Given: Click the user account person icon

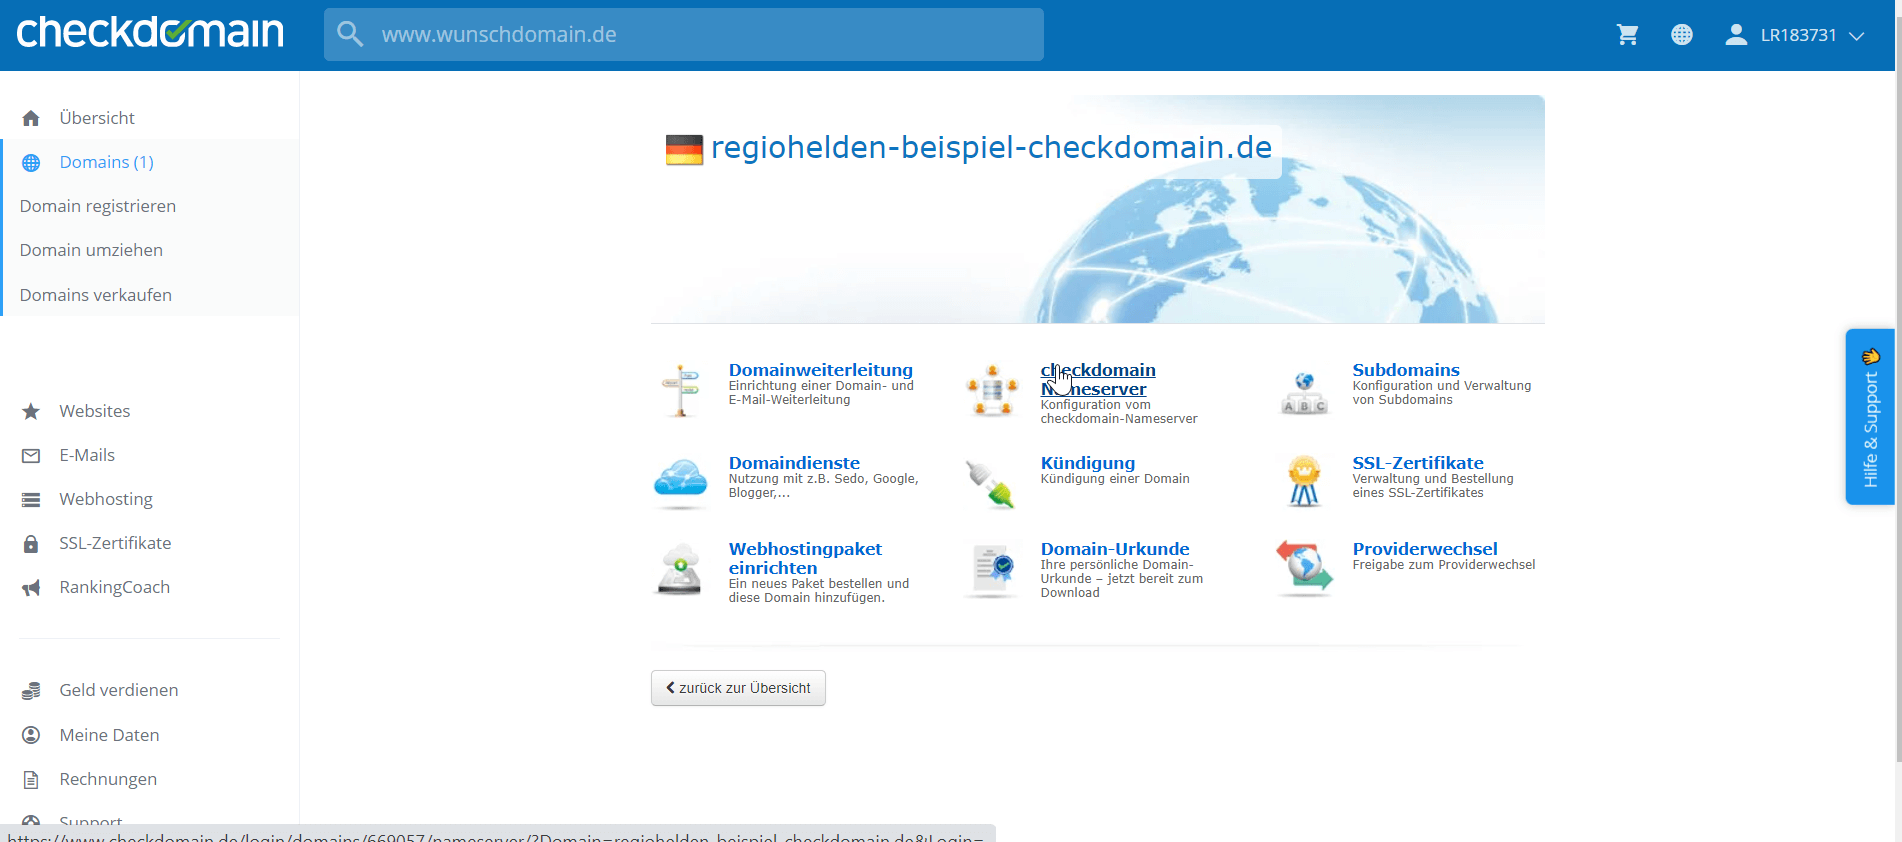Looking at the screenshot, I should pos(1736,35).
